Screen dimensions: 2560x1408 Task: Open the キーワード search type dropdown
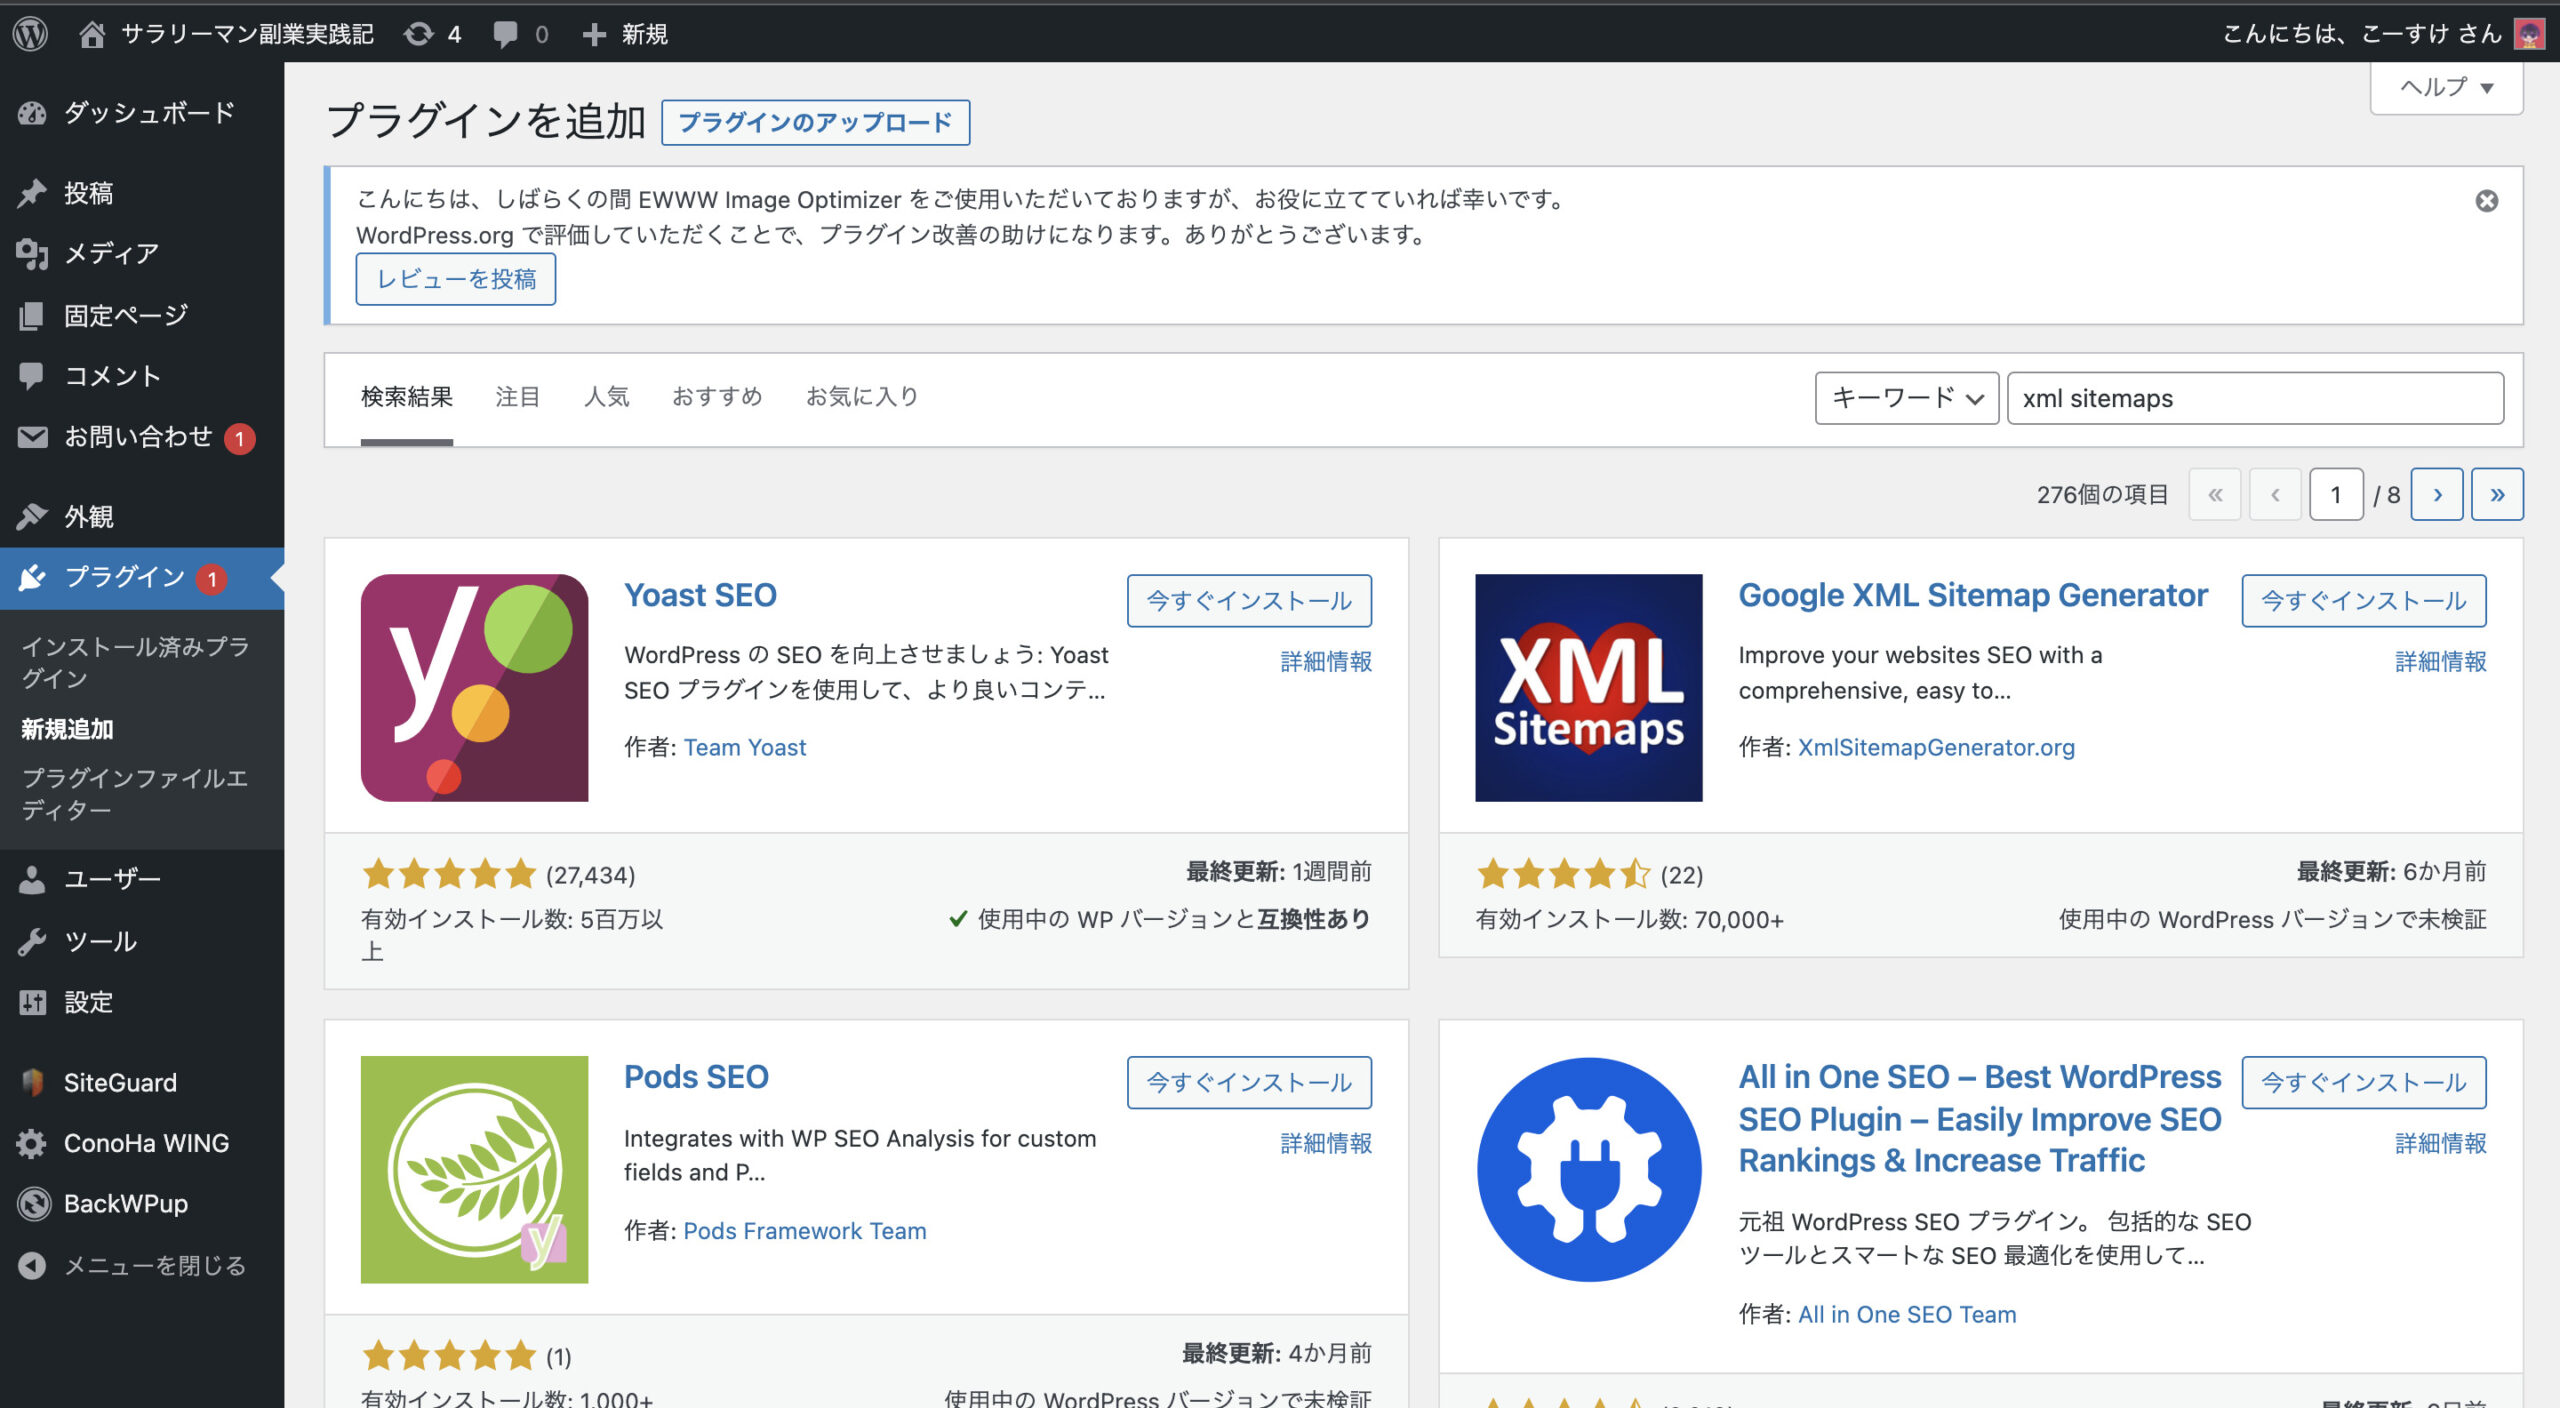(x=1906, y=398)
